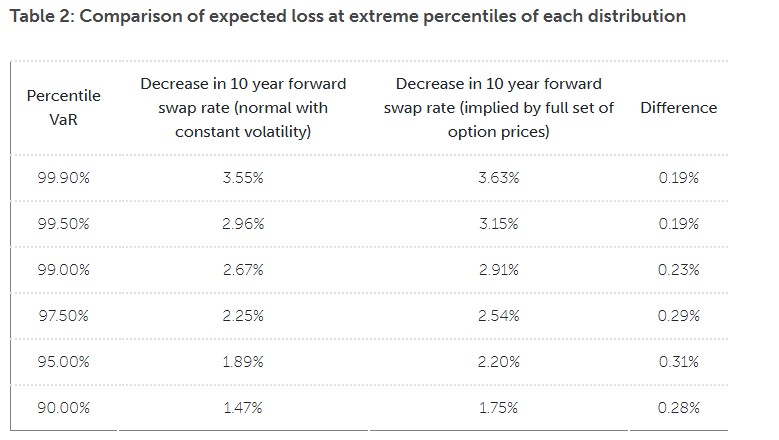This screenshot has height=440, width=779.
Task: Select the Difference column header
Action: pyautogui.click(x=678, y=107)
